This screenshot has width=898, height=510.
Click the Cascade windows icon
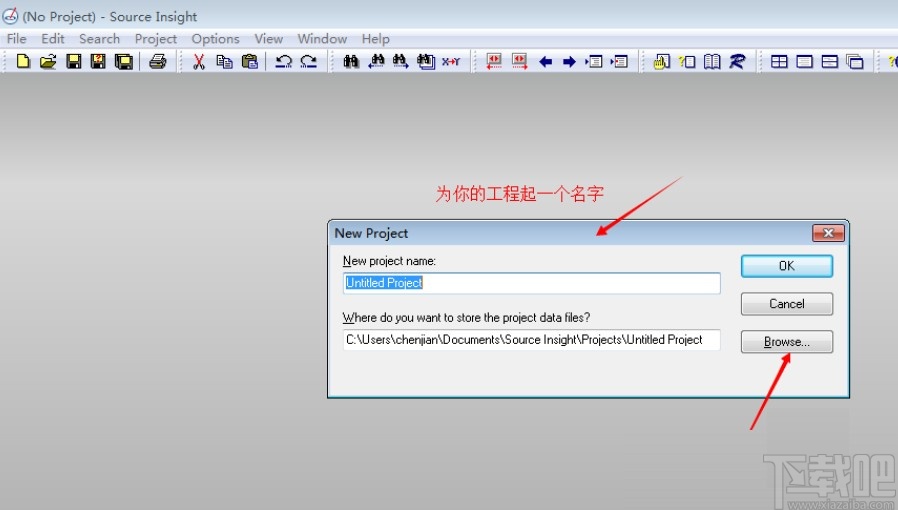[x=854, y=61]
